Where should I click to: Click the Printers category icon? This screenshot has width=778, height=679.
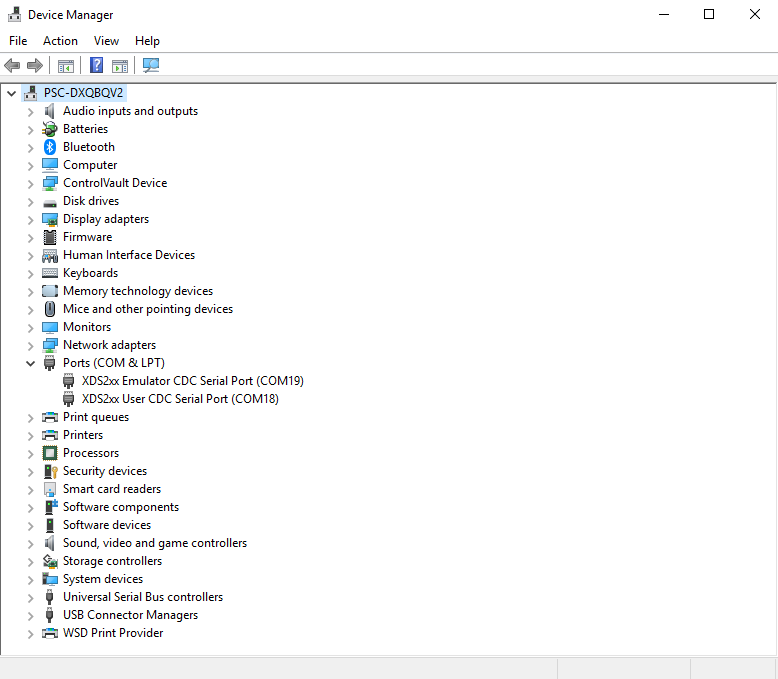[50, 435]
